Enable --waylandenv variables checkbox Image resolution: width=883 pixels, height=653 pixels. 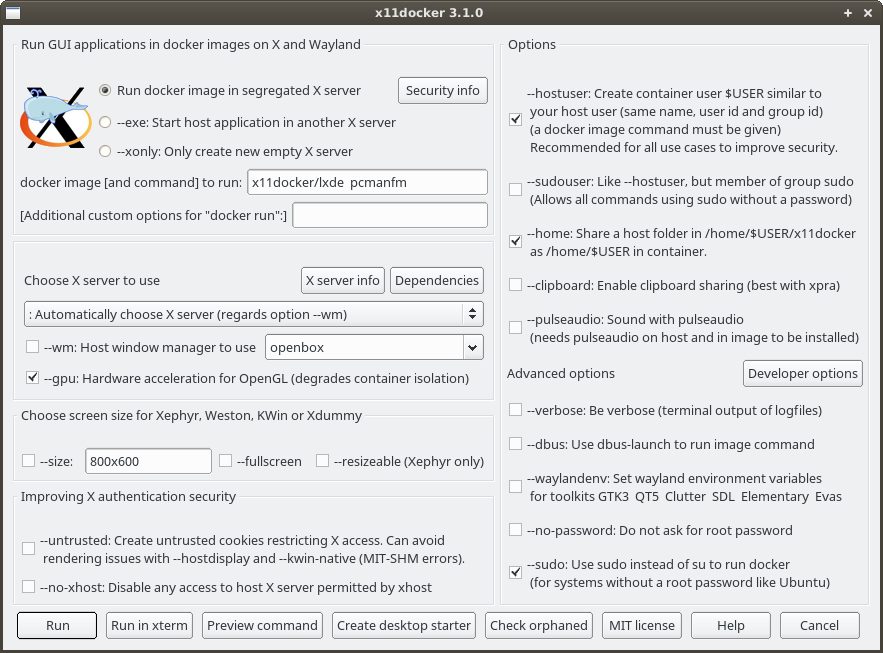coord(515,486)
